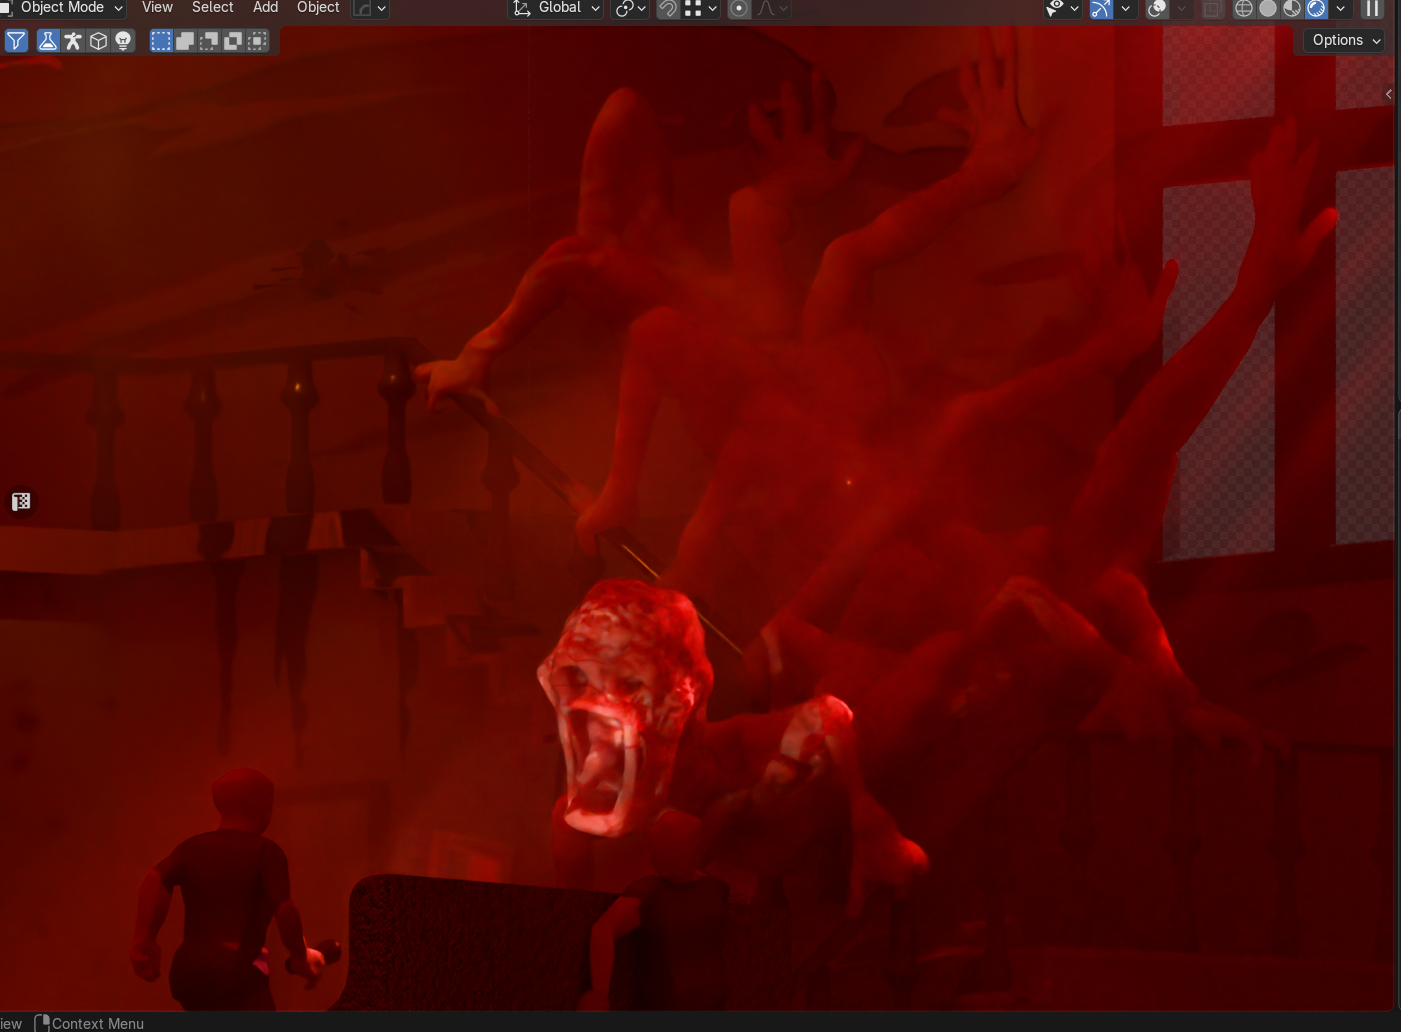Switch to wireframe viewport shading
The width and height of the screenshot is (1401, 1032).
point(1244,8)
